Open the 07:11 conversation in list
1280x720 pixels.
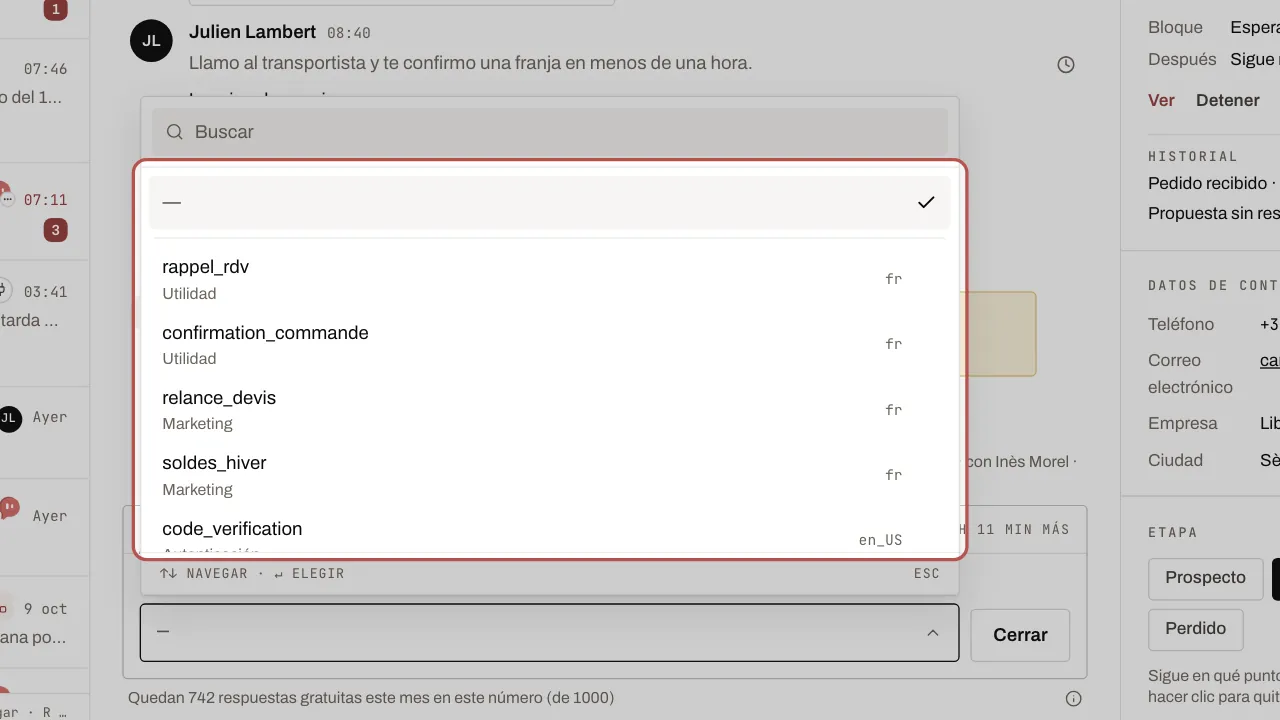point(45,213)
